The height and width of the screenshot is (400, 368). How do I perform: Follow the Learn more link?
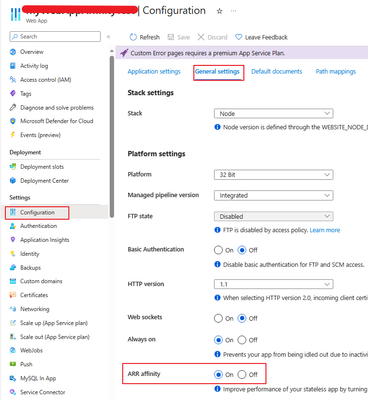click(325, 230)
